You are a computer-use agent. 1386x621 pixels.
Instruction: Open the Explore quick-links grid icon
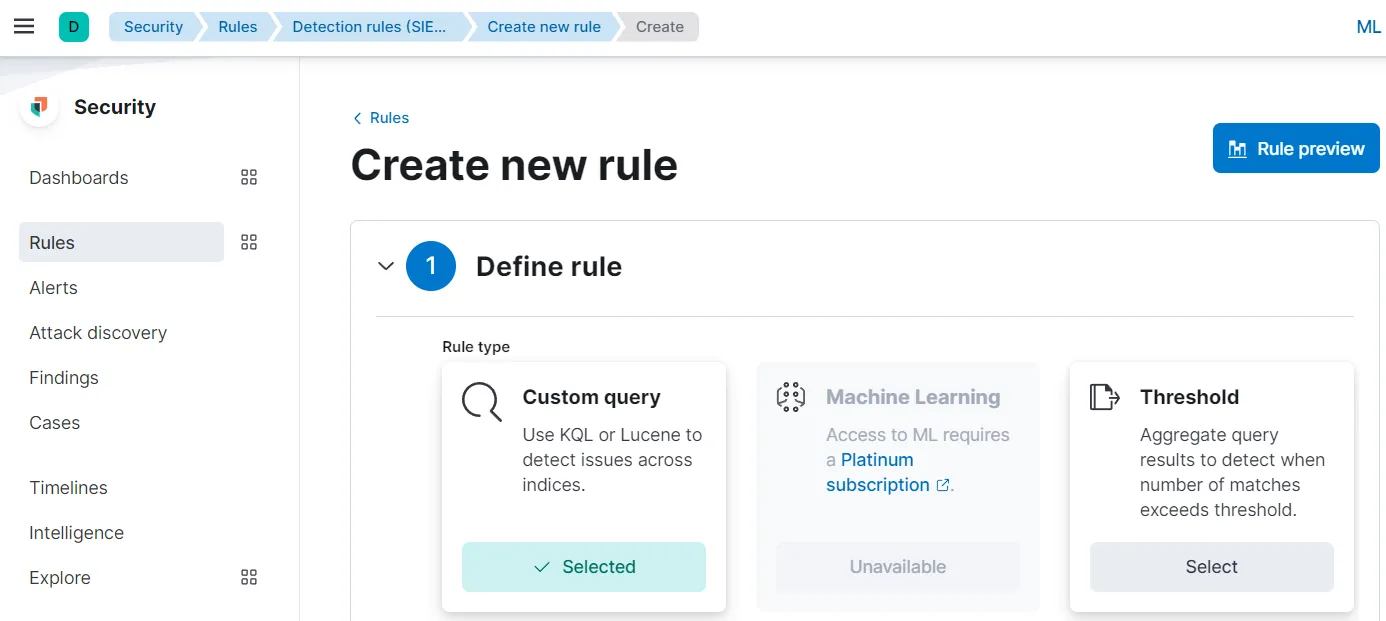248,577
